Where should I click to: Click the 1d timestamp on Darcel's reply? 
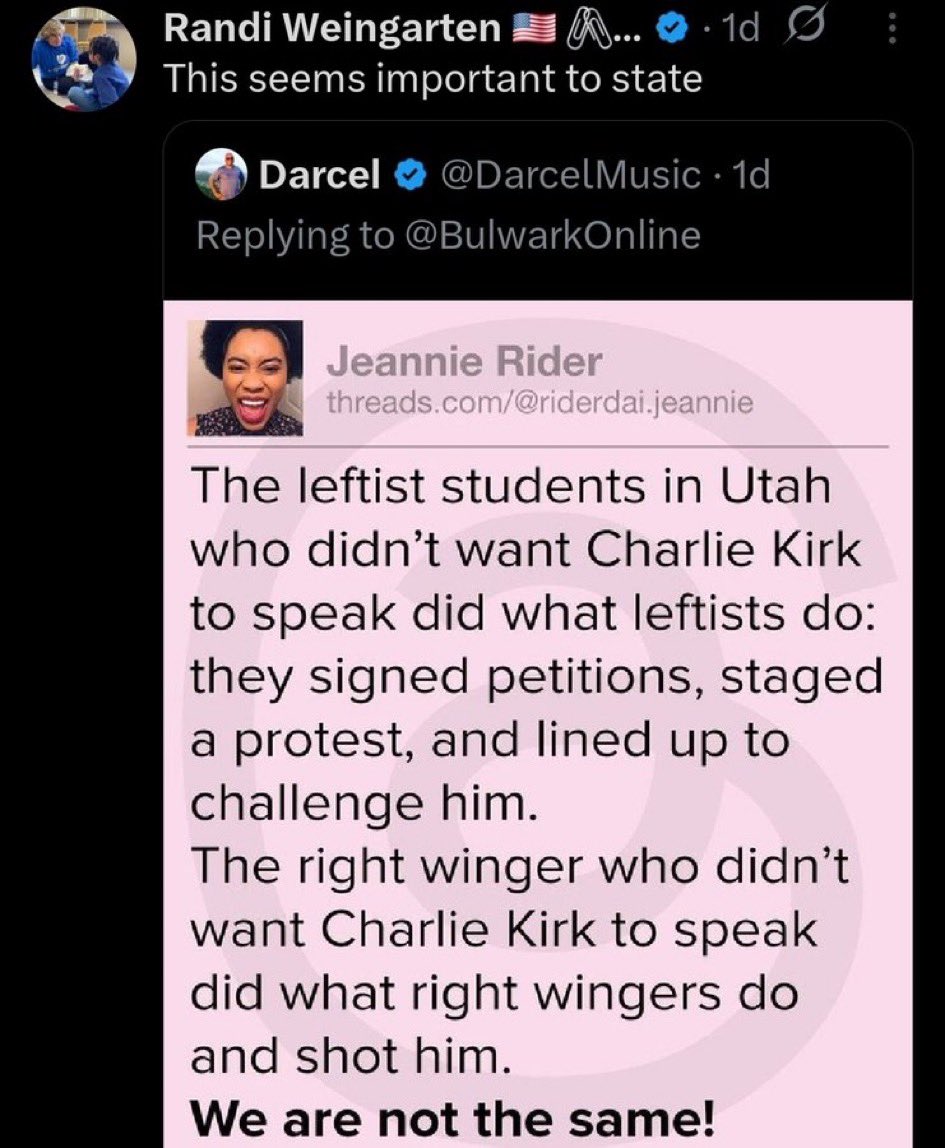pos(751,176)
